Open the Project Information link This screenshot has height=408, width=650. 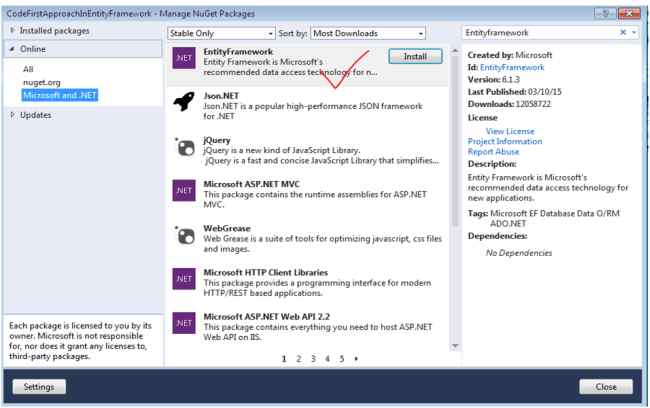[x=505, y=141]
